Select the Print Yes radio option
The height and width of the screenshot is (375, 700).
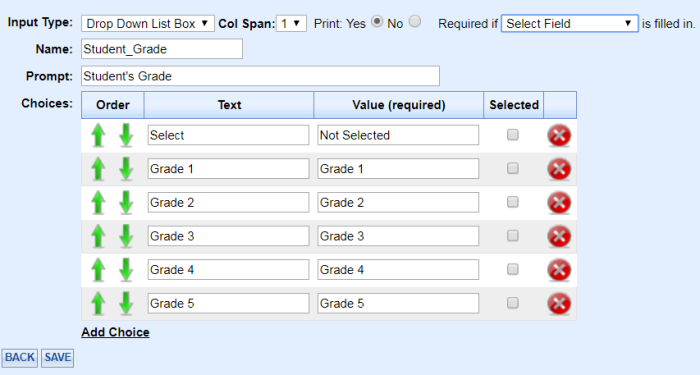377,21
